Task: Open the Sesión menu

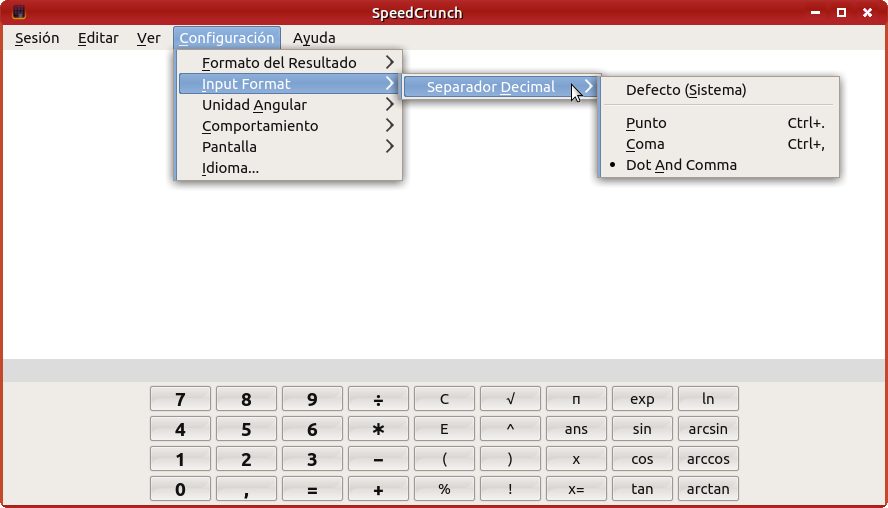Action: tap(37, 38)
